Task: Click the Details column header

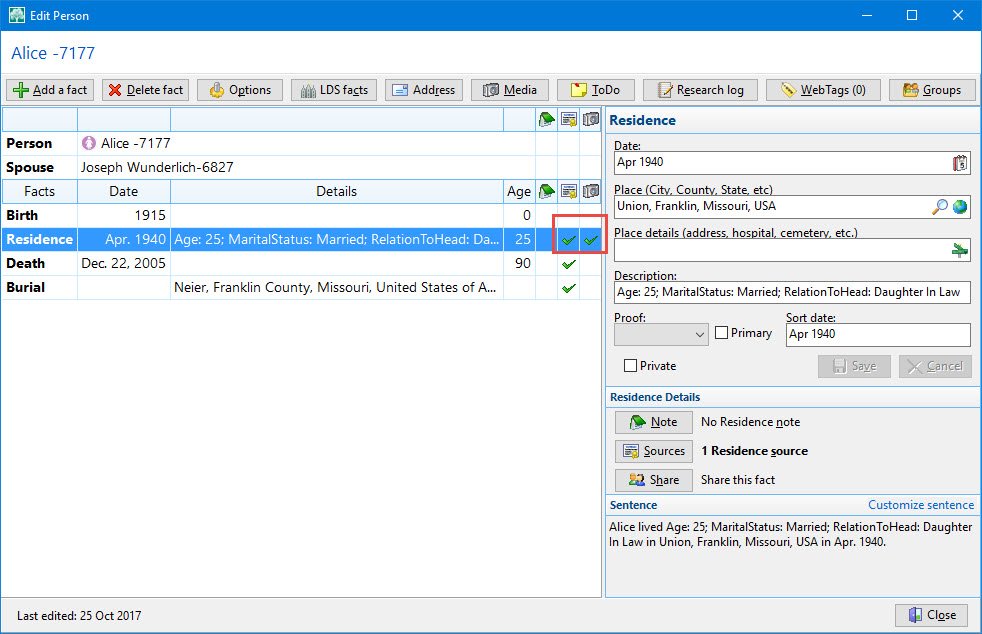Action: tap(336, 191)
